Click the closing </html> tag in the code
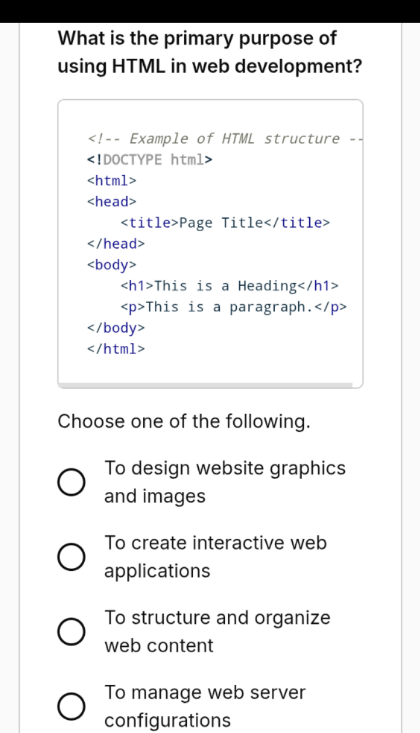420x733 pixels. coord(116,349)
